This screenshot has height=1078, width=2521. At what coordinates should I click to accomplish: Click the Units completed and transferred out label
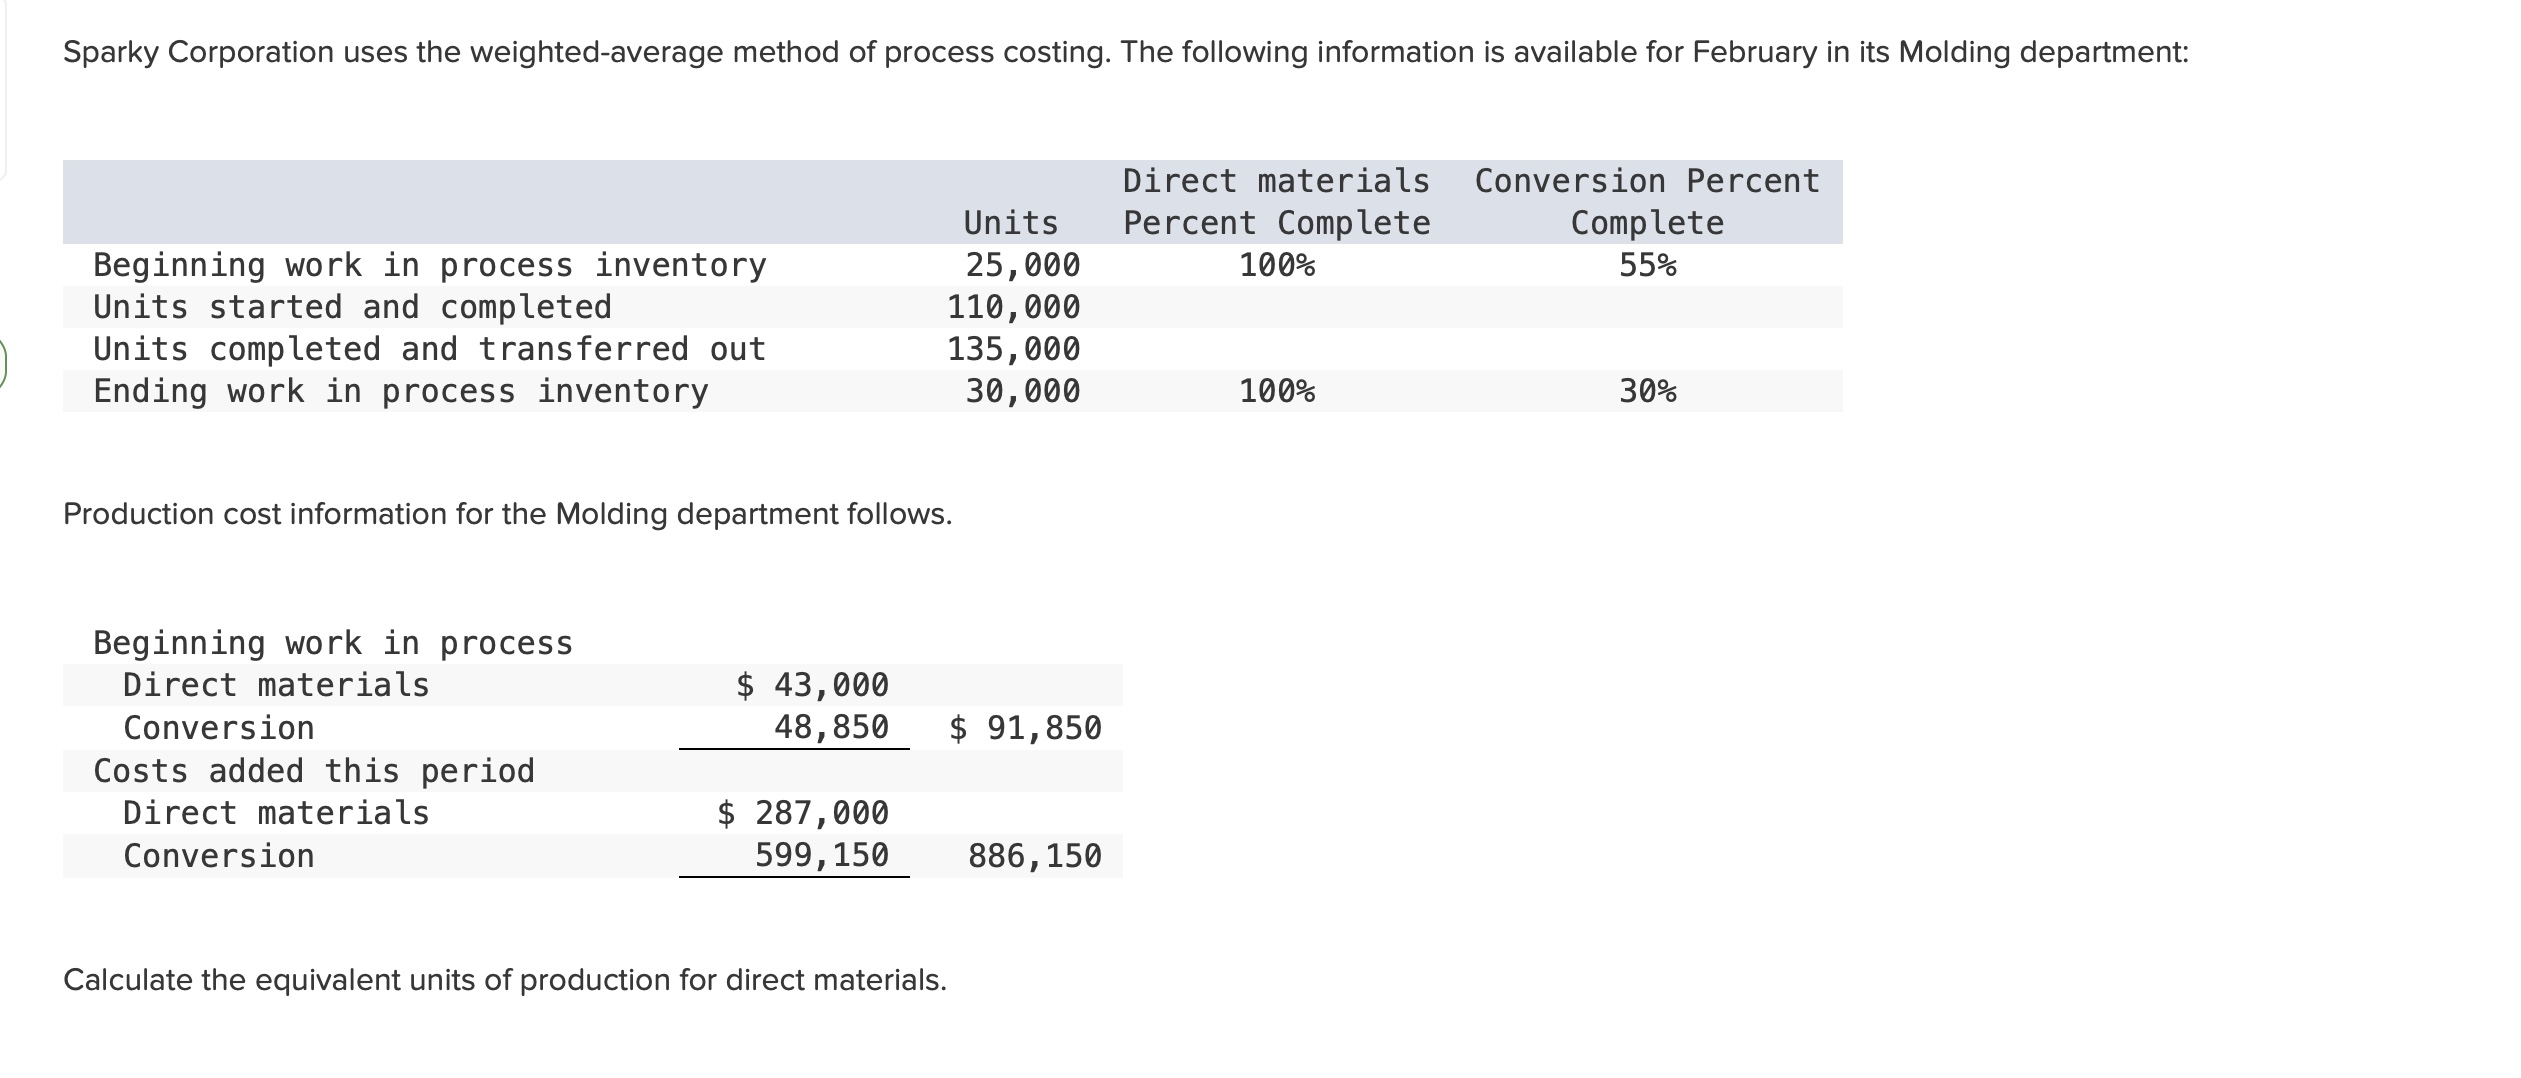pyautogui.click(x=430, y=349)
